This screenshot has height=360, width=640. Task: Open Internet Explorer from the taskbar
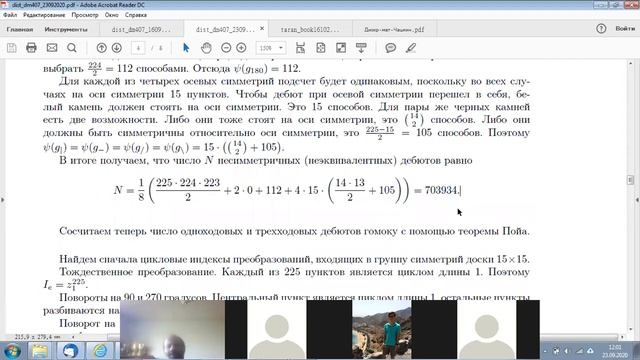(x=100, y=351)
